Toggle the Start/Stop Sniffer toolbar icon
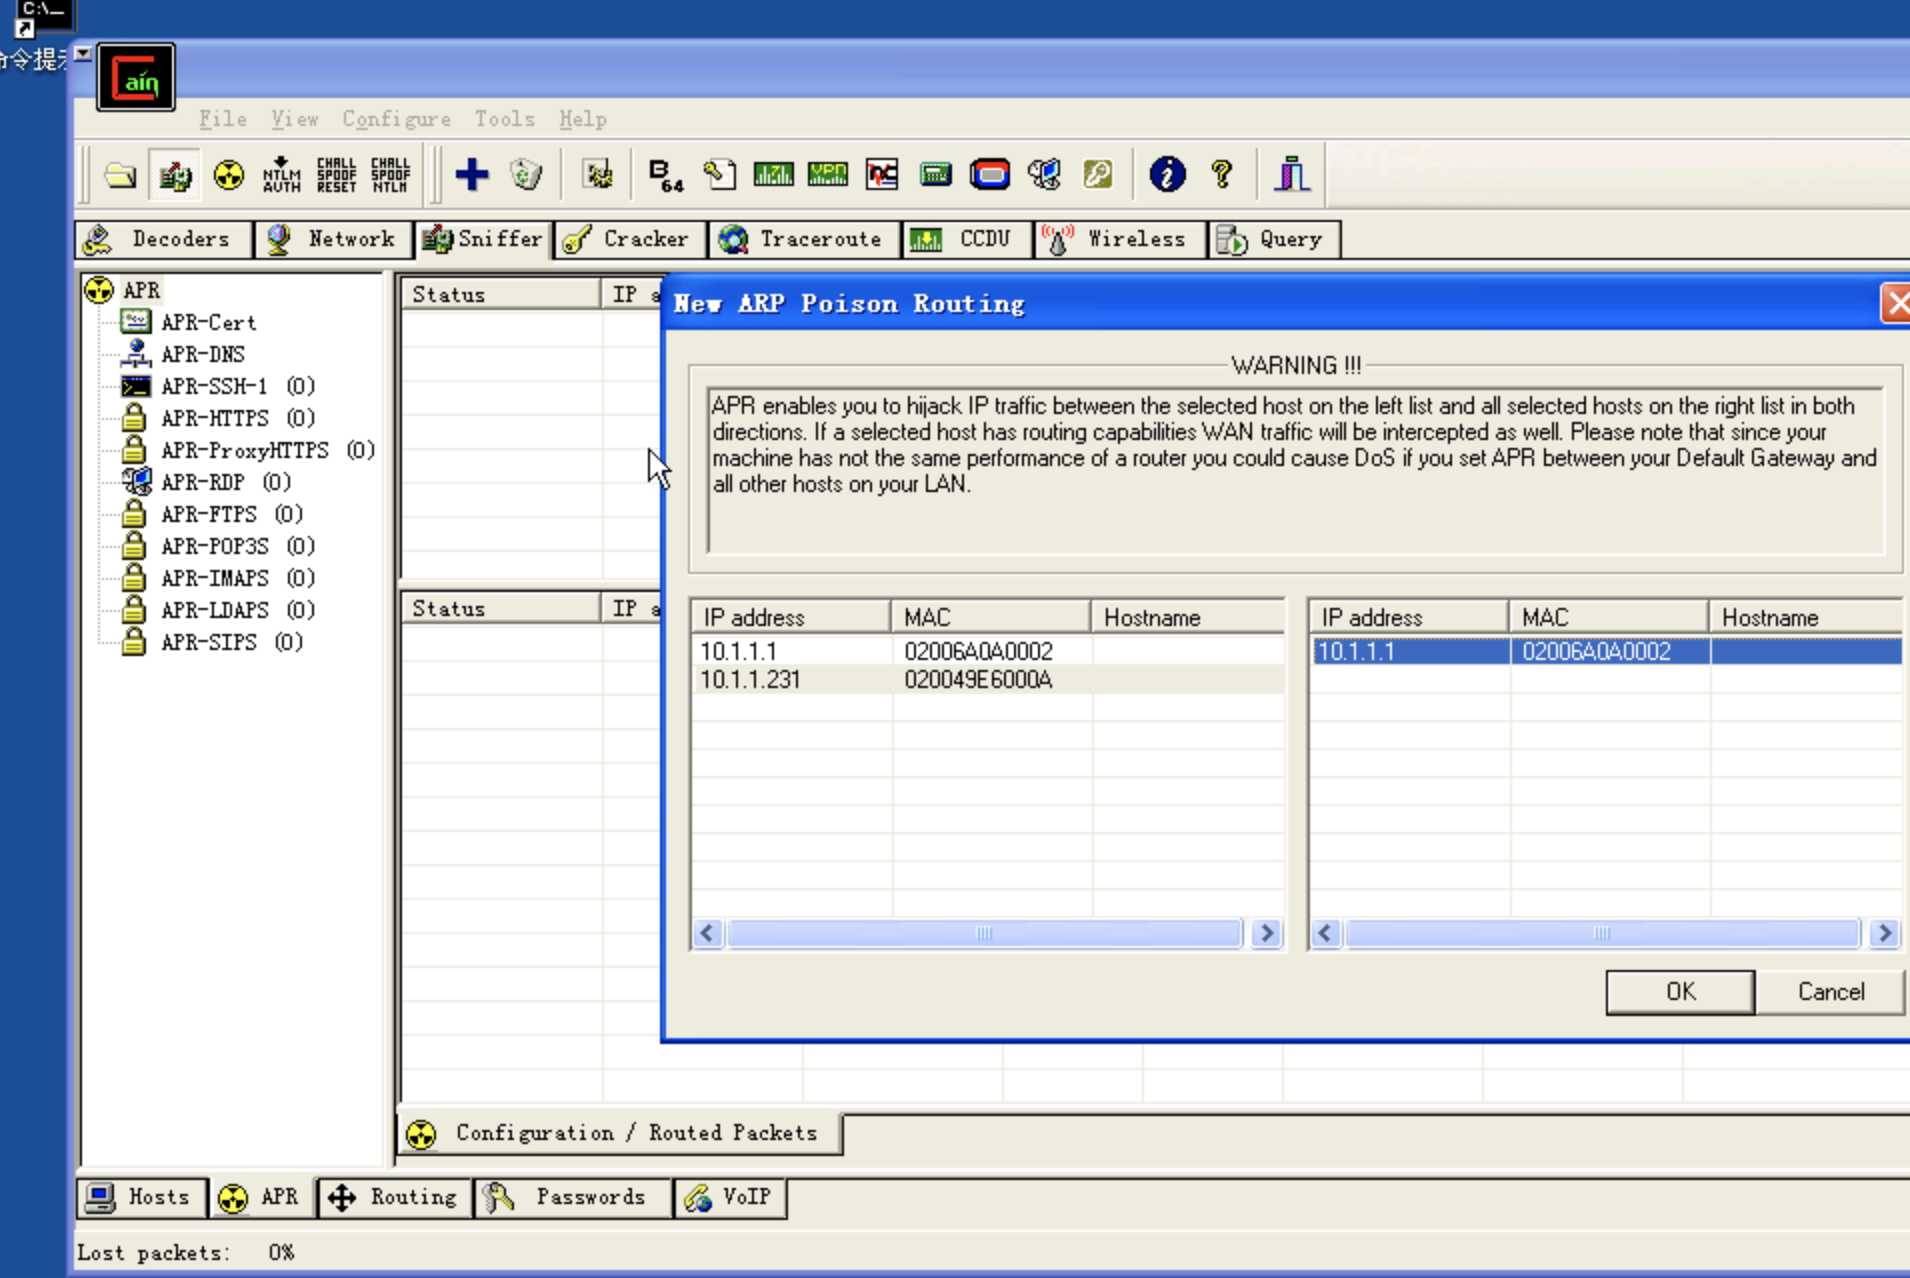Screen dimensions: 1910x1278 (175, 175)
